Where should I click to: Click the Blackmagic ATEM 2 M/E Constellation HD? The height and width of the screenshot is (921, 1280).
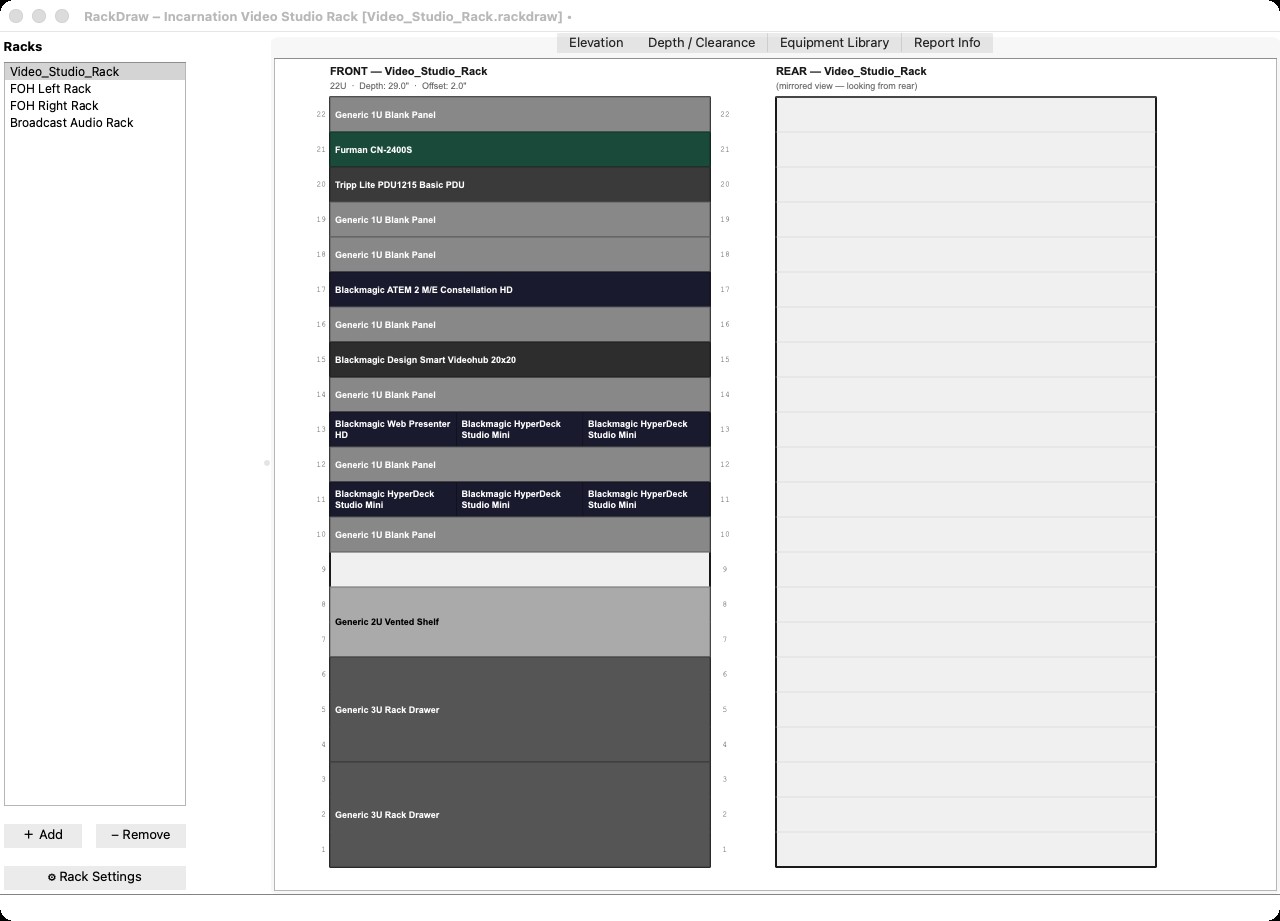coord(520,290)
